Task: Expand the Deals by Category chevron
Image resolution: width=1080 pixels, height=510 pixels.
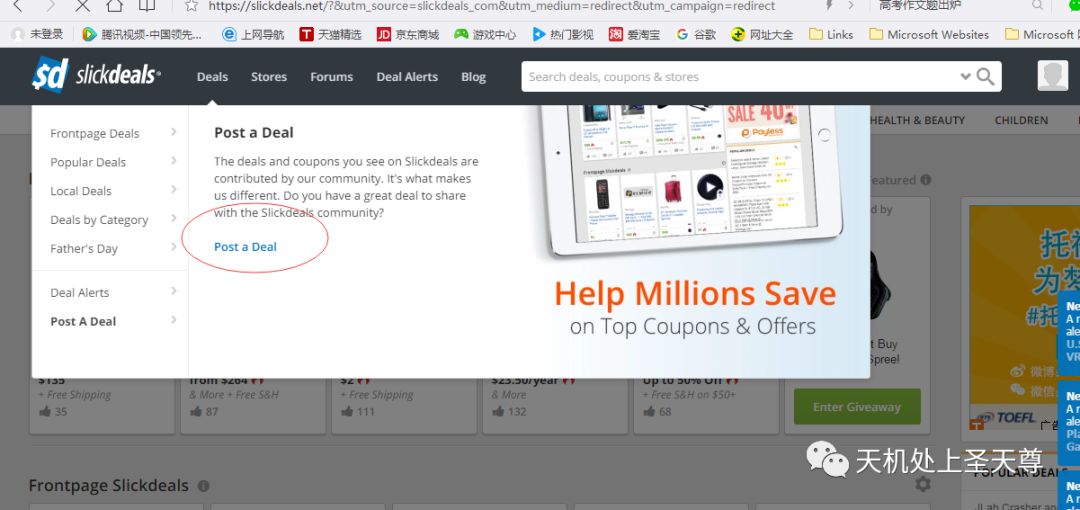Action: coord(174,218)
